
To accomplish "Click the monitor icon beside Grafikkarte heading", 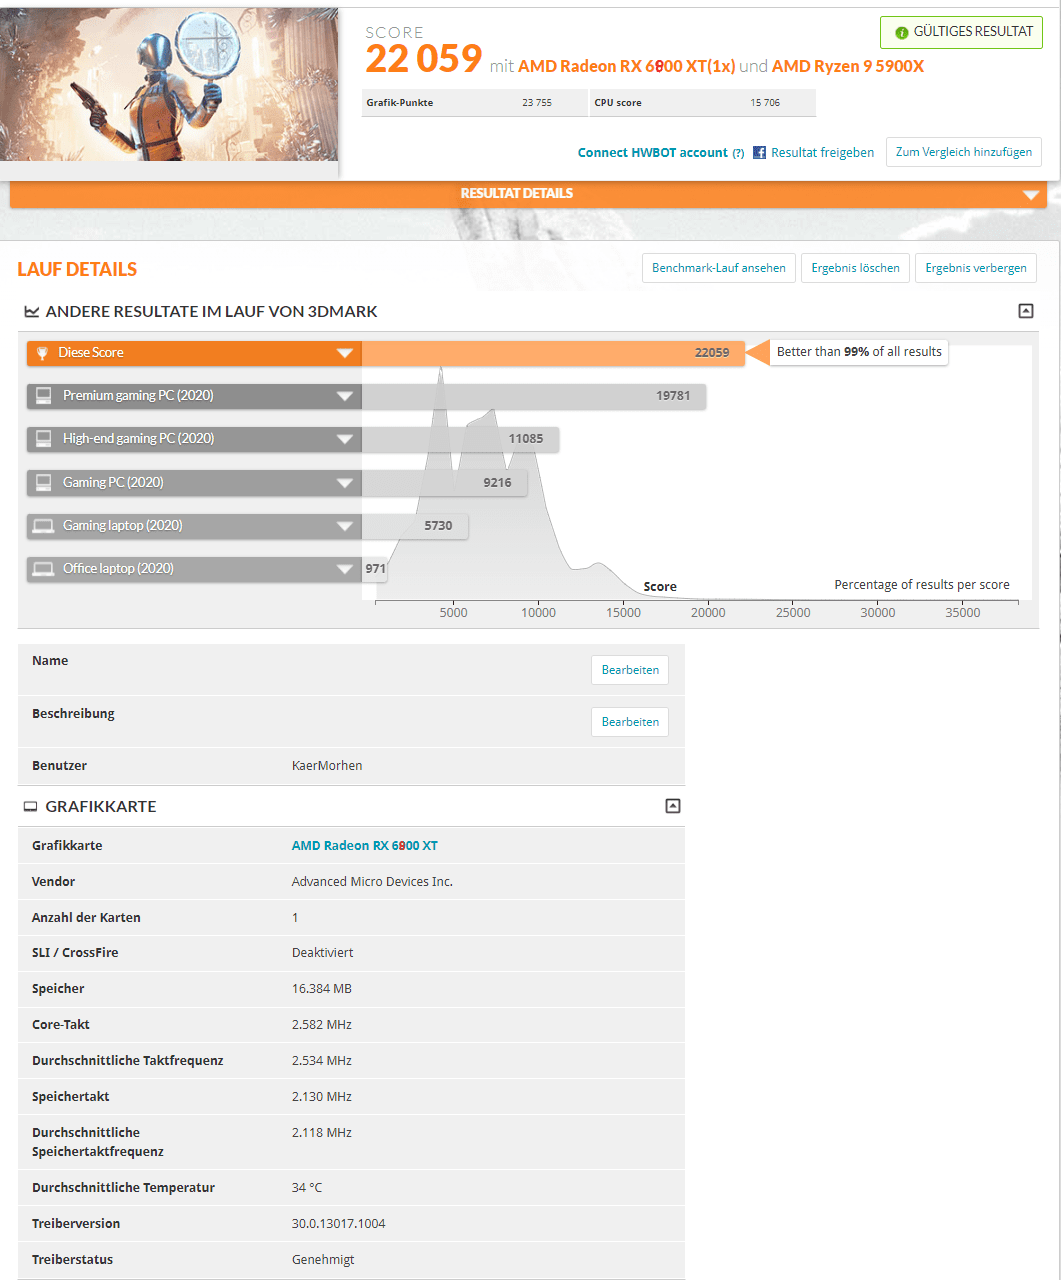I will [x=31, y=807].
